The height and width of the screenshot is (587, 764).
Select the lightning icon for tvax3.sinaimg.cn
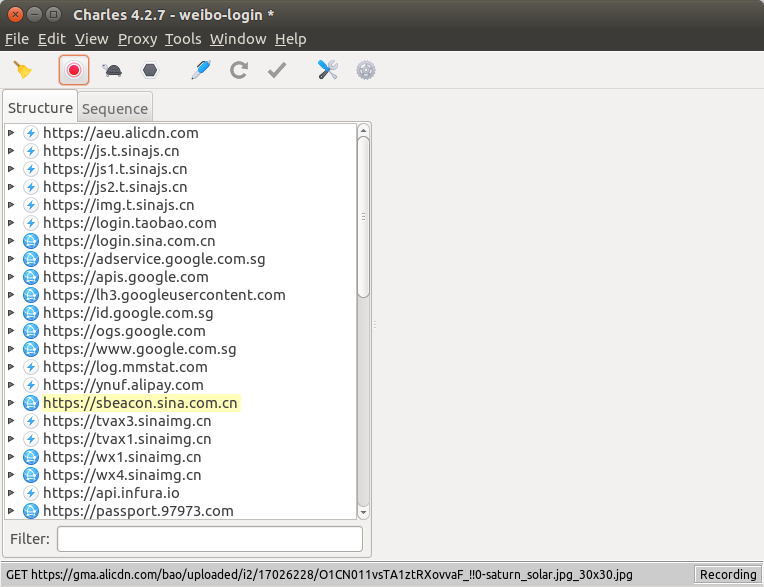pos(31,421)
